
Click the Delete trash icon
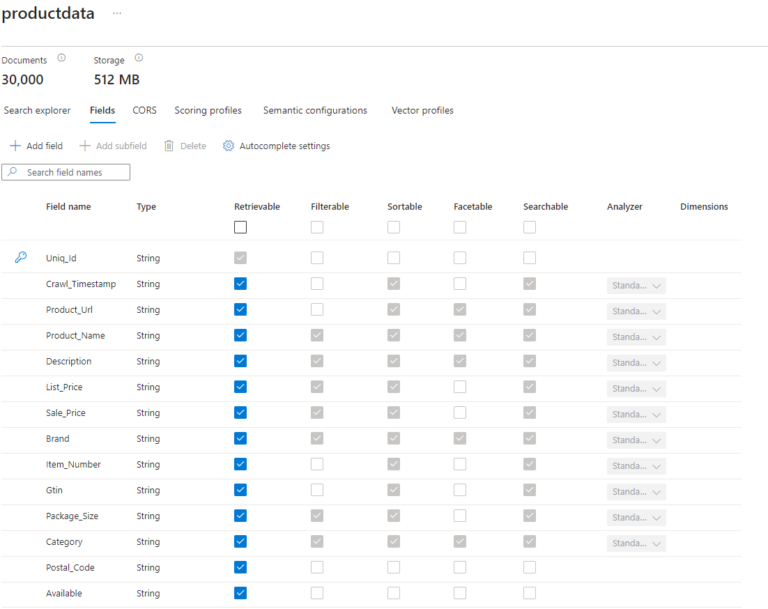pos(169,146)
